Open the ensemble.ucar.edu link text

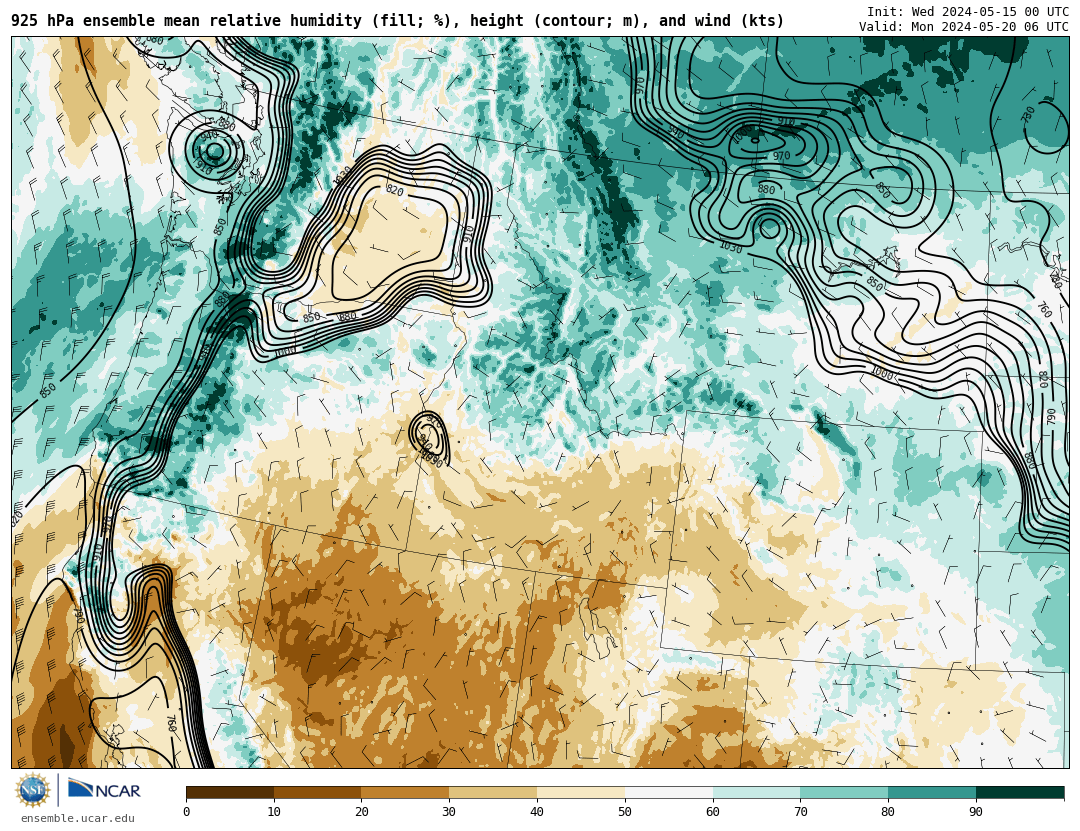pos(78,819)
